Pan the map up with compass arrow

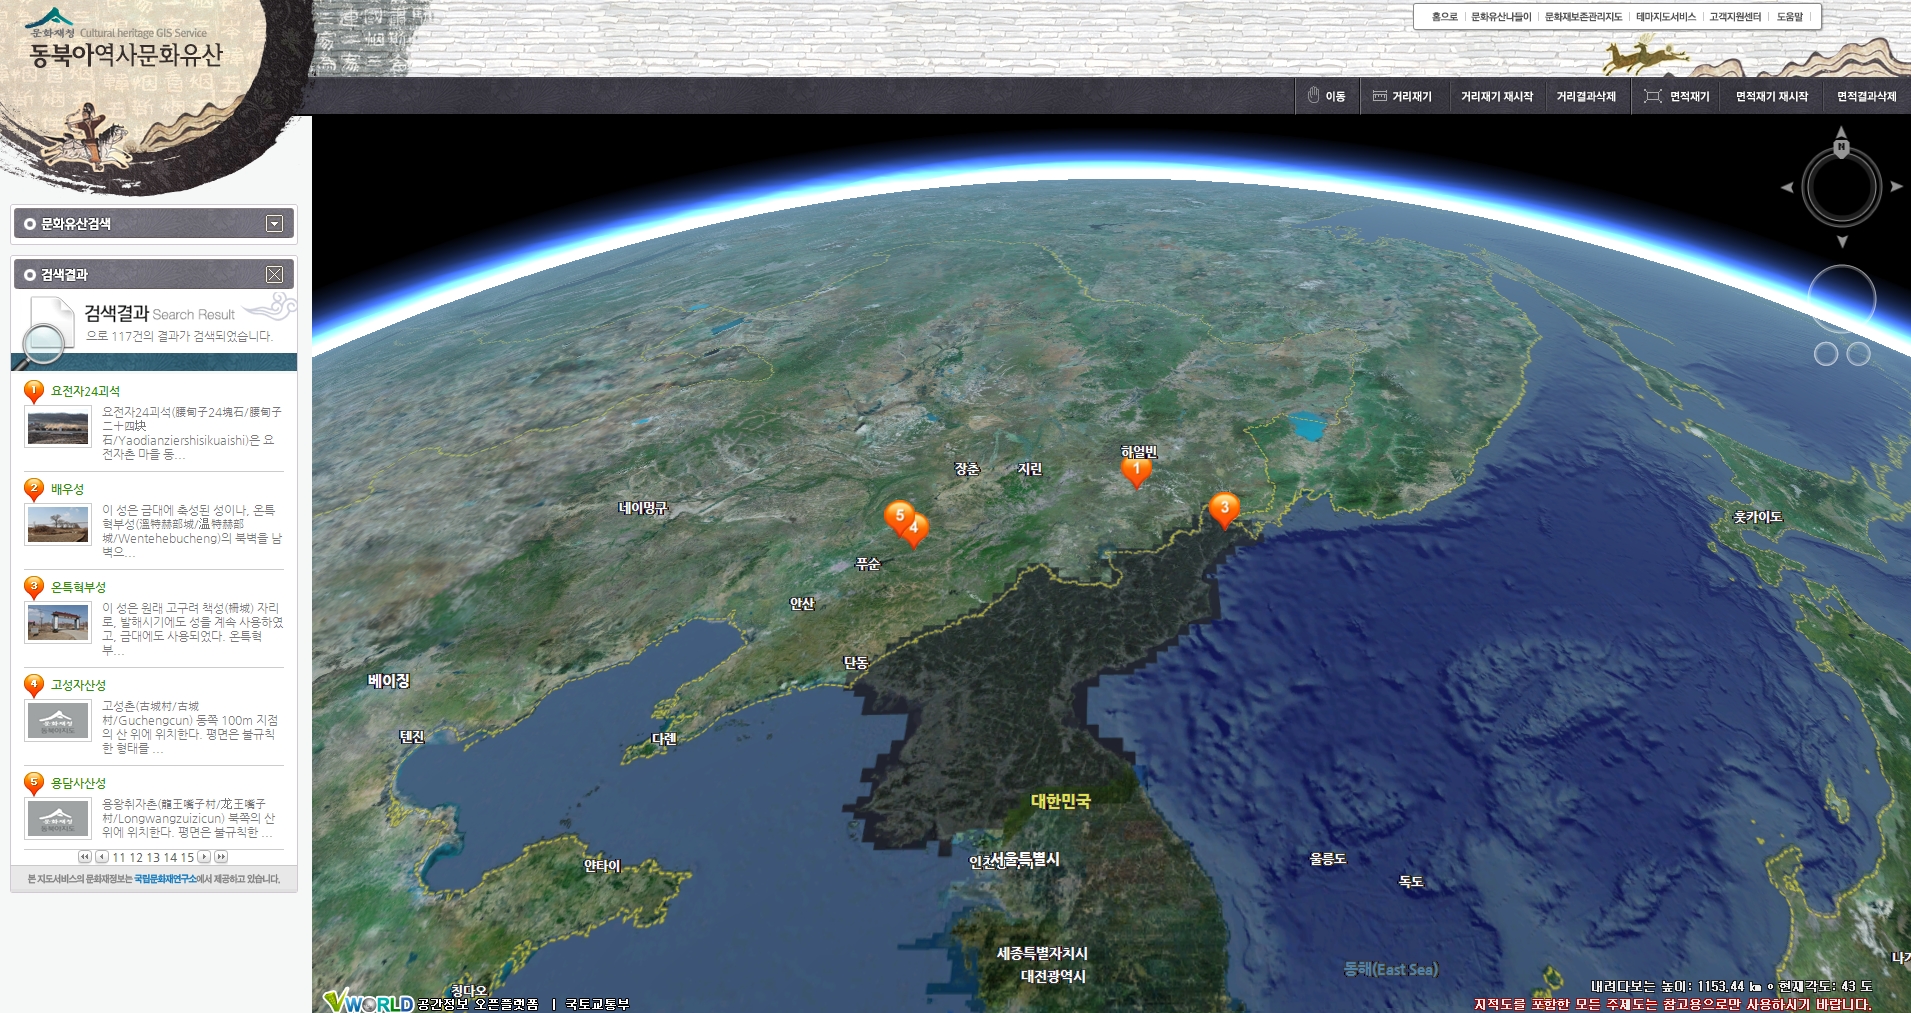click(x=1841, y=130)
